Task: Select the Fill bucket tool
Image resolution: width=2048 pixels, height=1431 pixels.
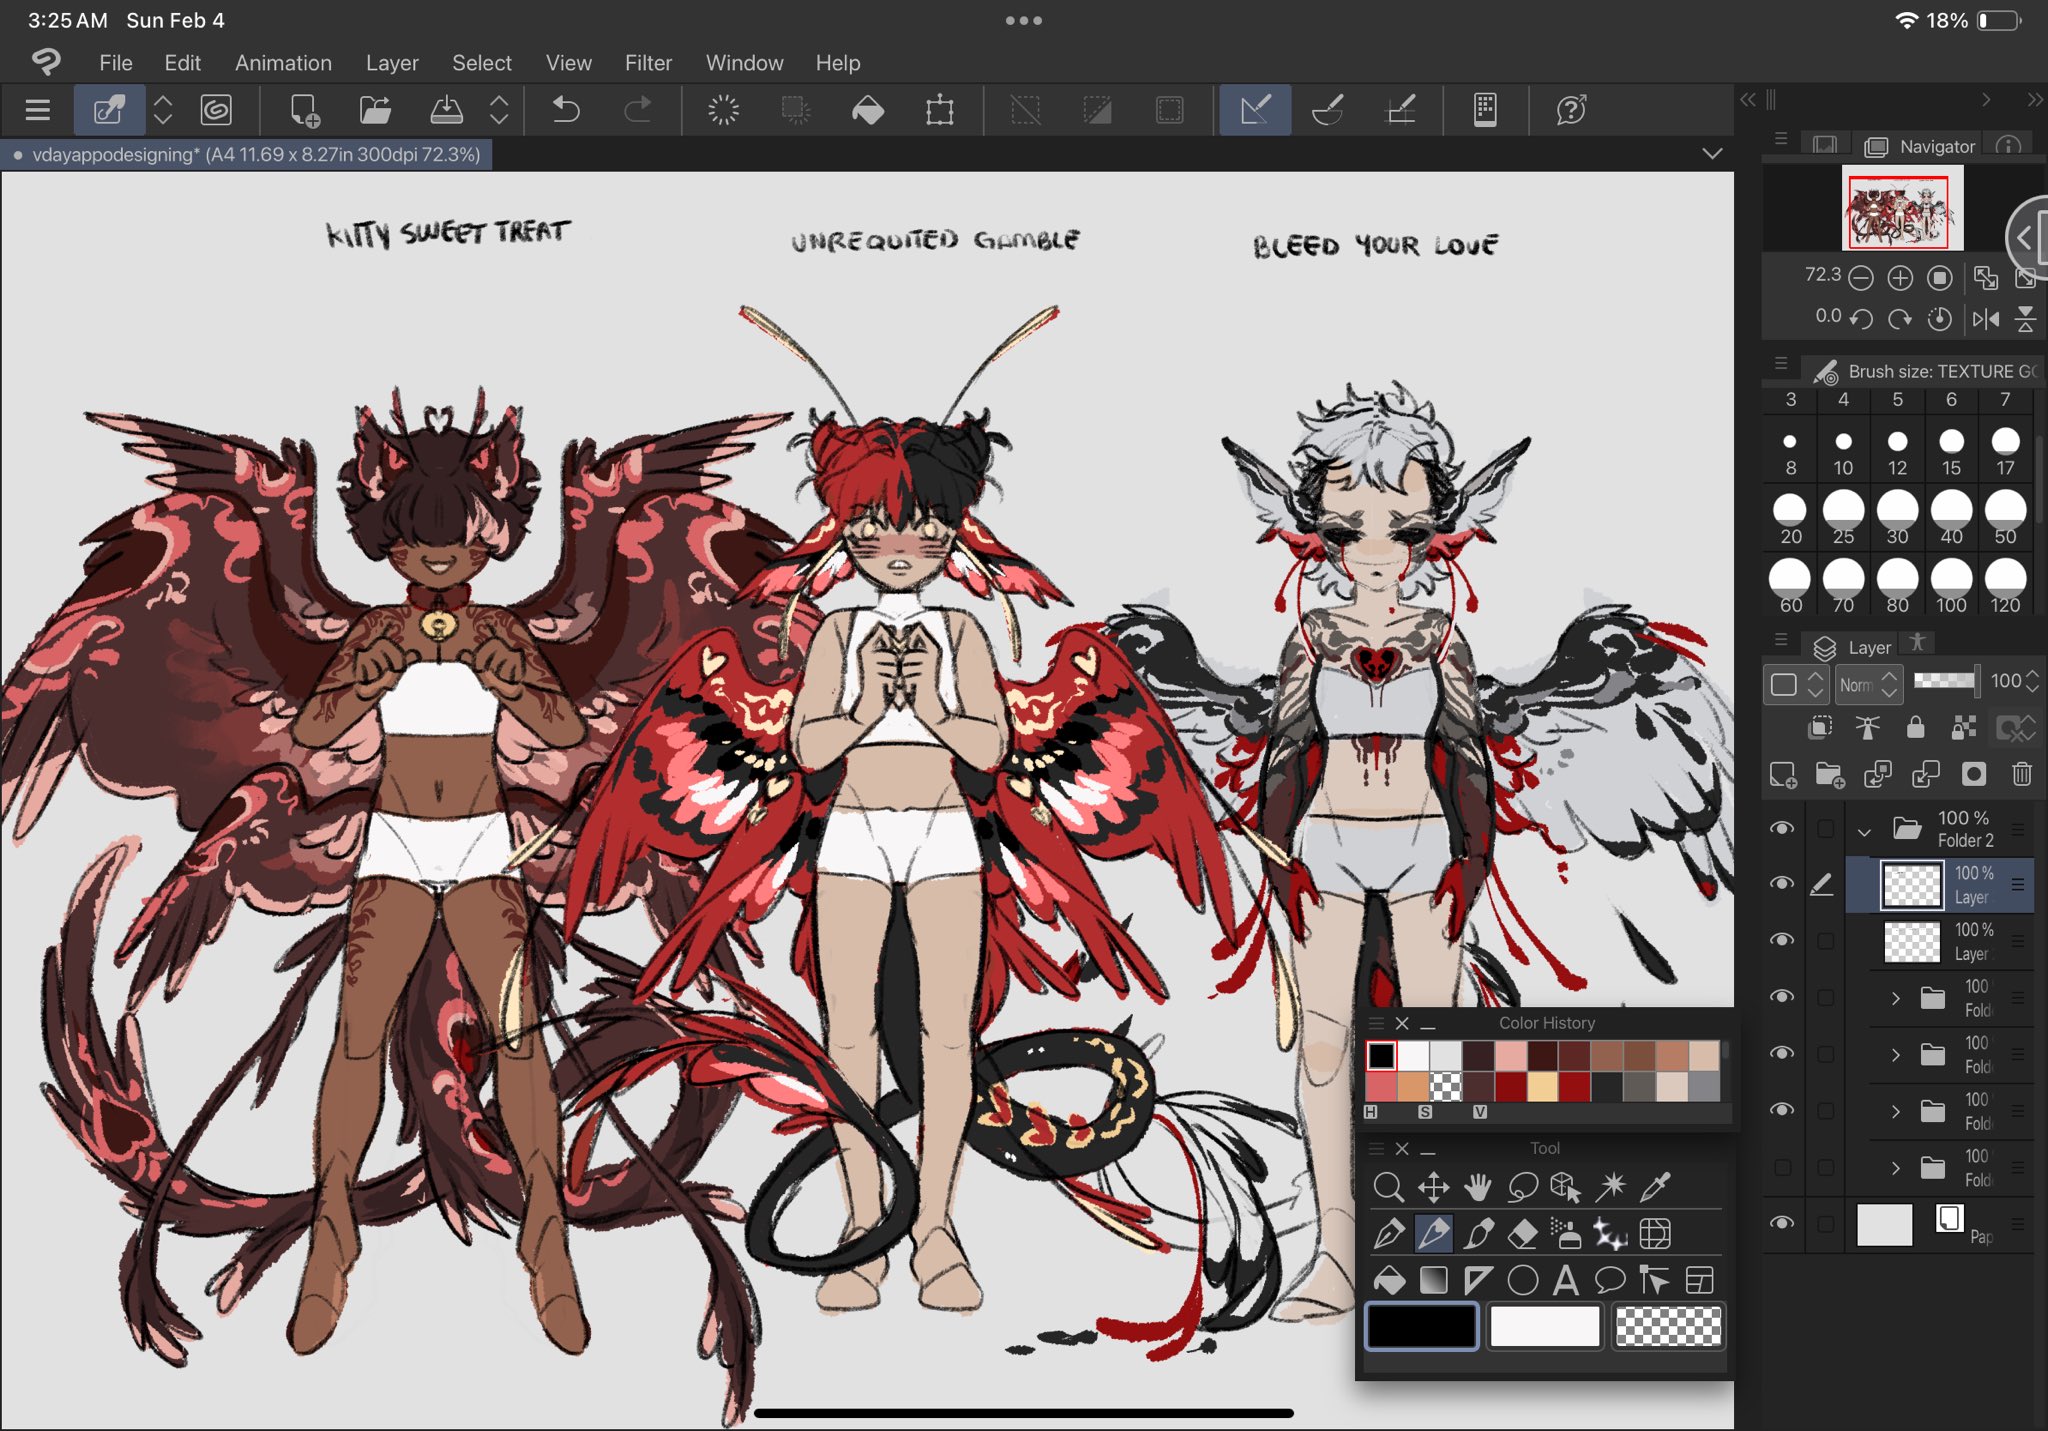Action: 1388,1280
